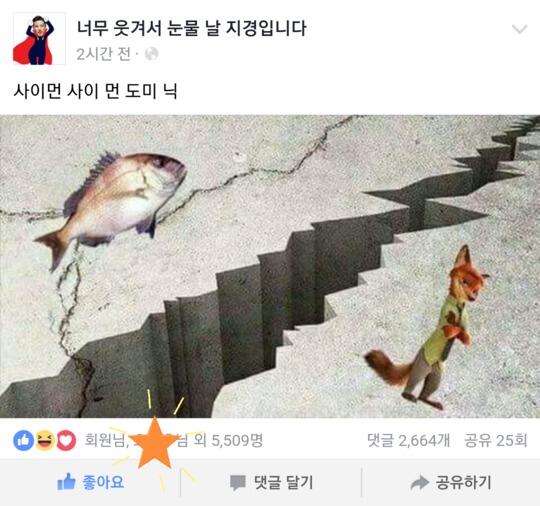
Task: Click the 2시간 전 timestamp
Action: coord(103,54)
